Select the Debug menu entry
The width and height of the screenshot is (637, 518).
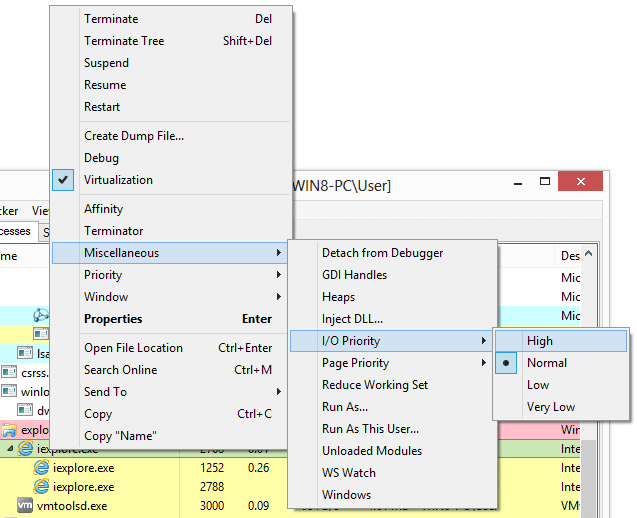(x=170, y=158)
